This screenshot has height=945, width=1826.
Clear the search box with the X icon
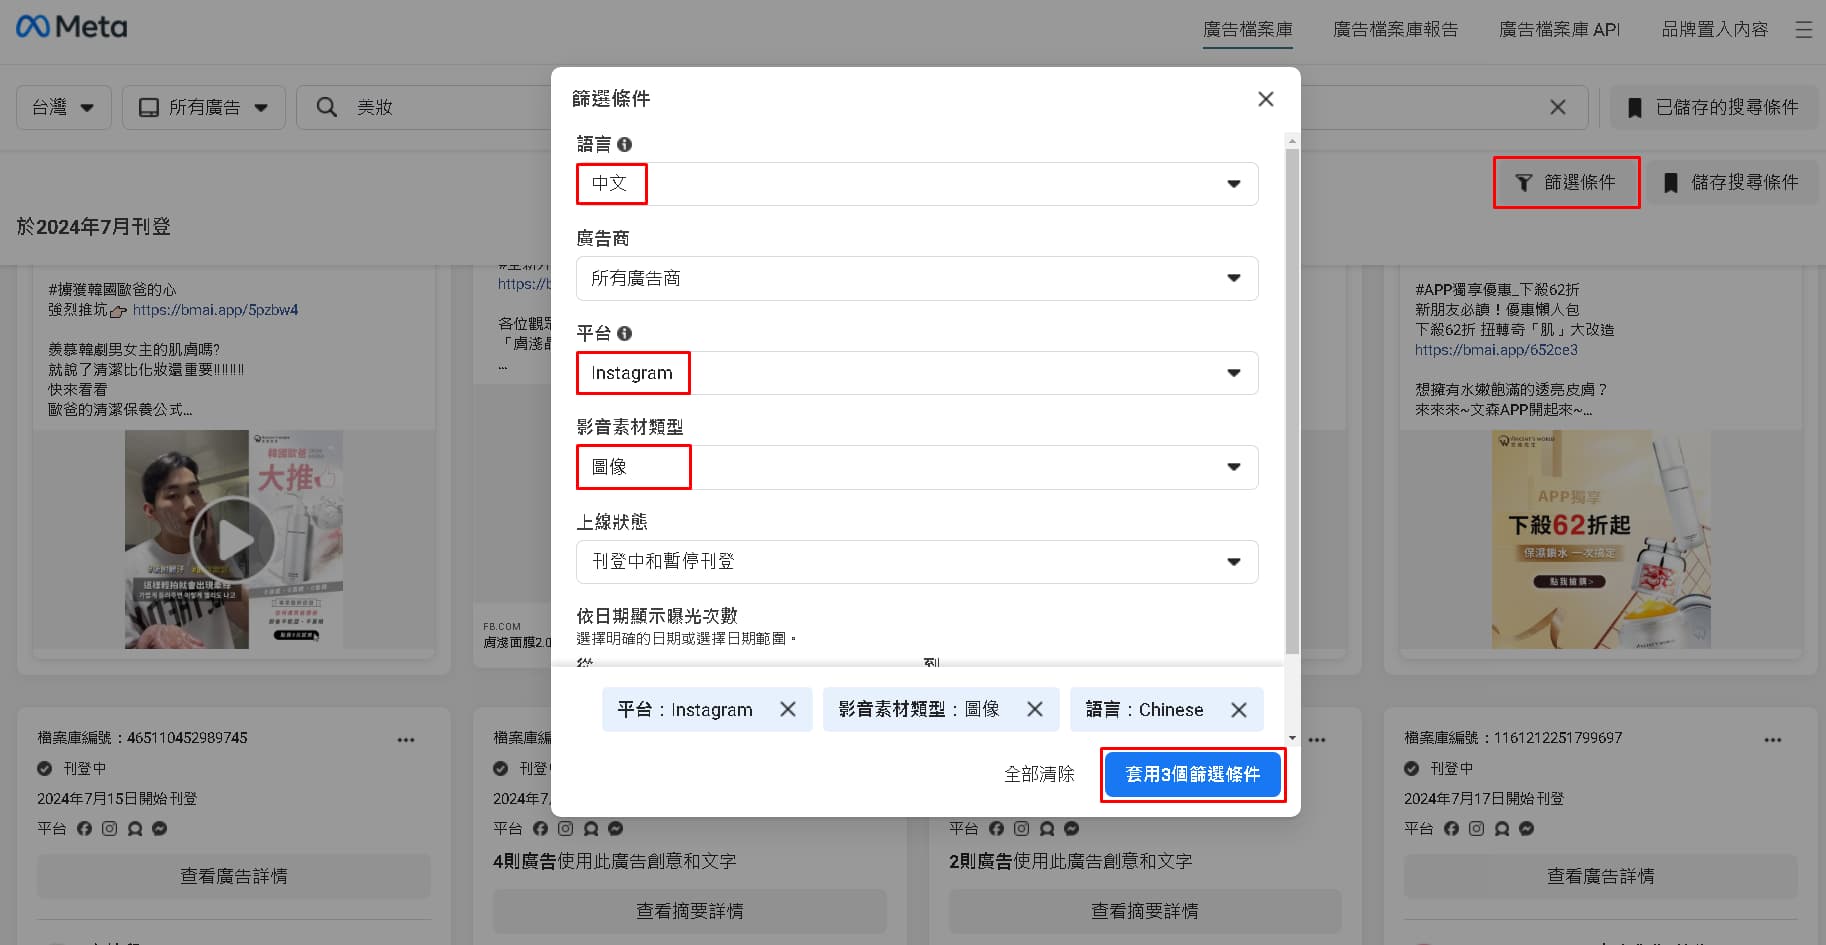pos(1558,107)
